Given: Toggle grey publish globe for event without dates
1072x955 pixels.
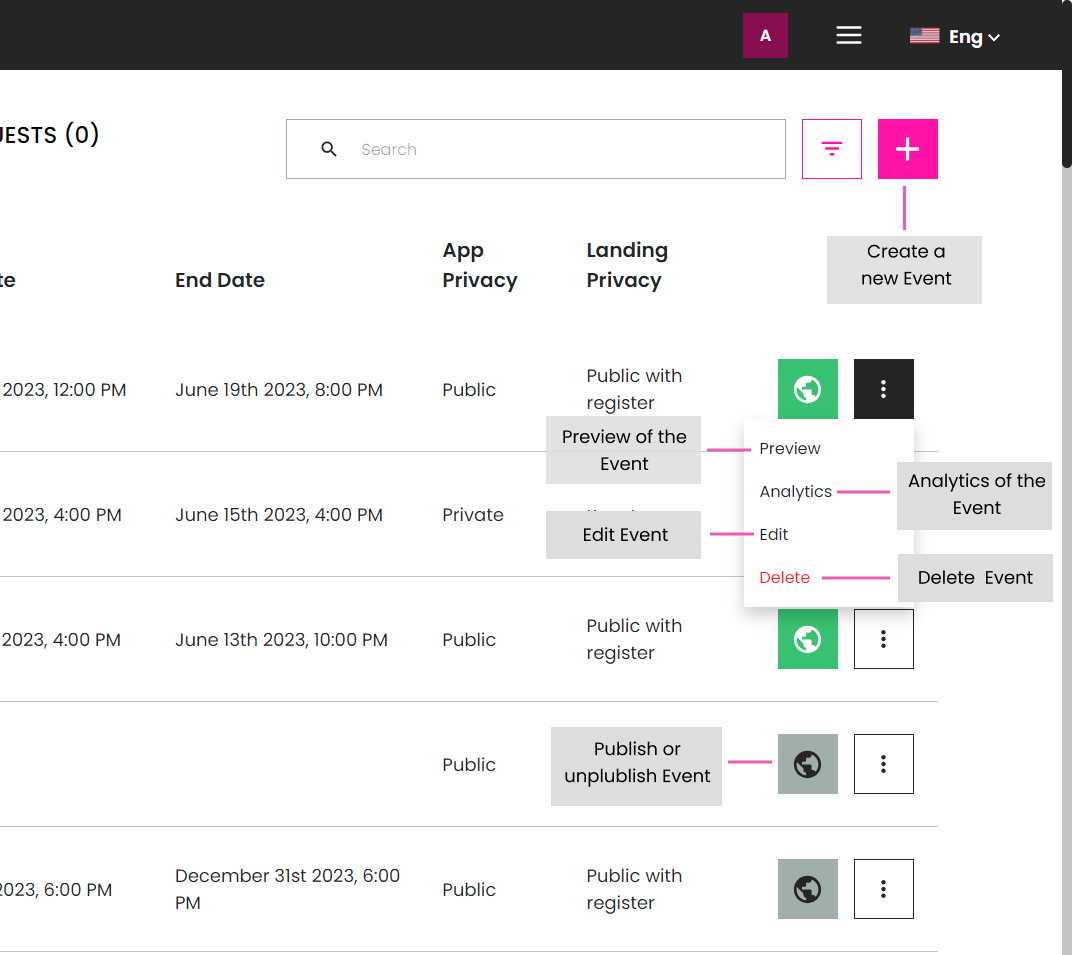Looking at the screenshot, I should [807, 764].
